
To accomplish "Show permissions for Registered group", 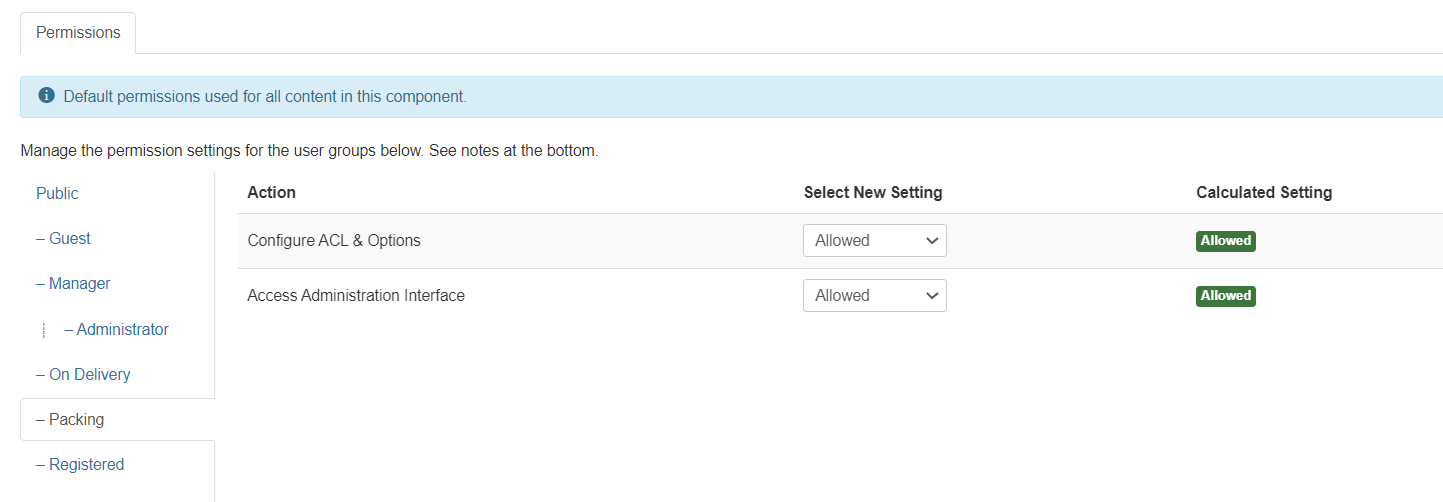I will (x=86, y=464).
